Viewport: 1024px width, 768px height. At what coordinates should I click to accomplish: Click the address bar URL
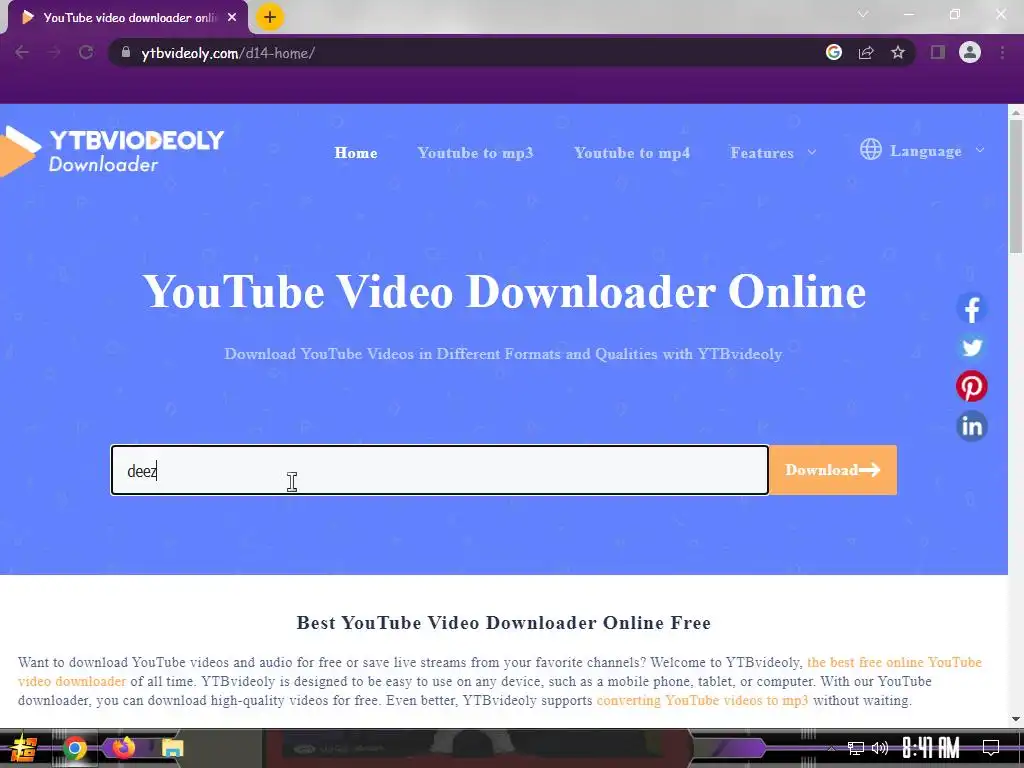point(228,53)
